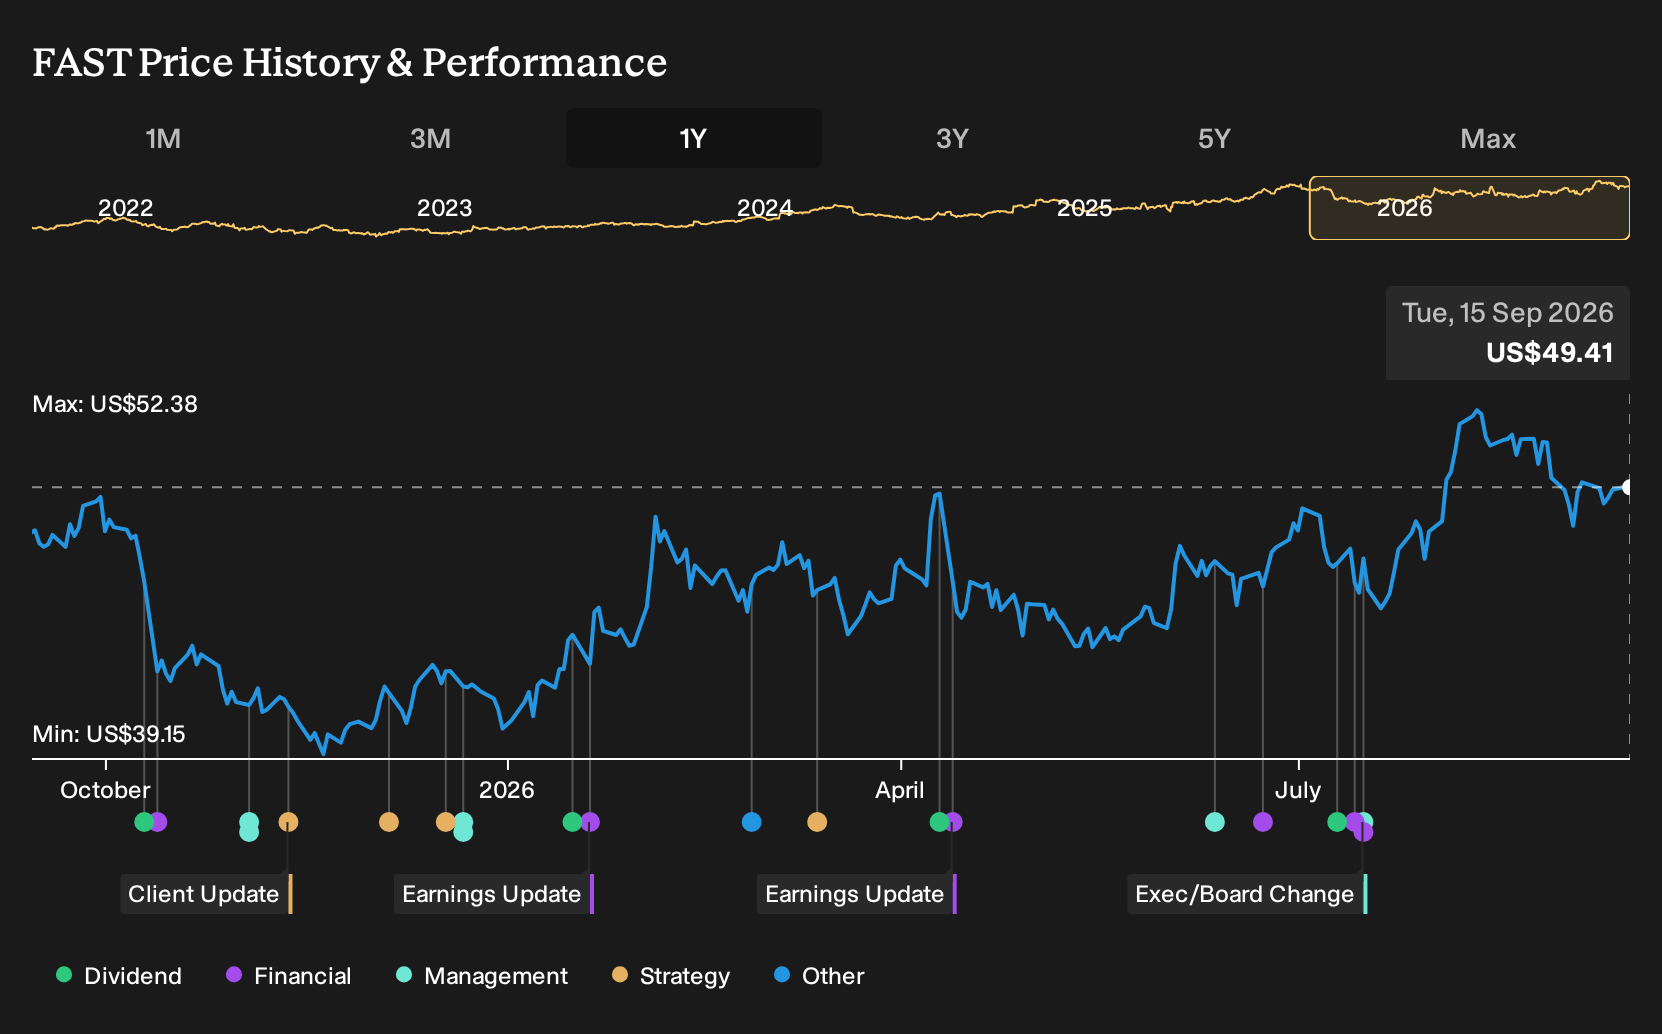Click the US$49.41 price value
The height and width of the screenshot is (1034, 1662).
pyautogui.click(x=1550, y=353)
